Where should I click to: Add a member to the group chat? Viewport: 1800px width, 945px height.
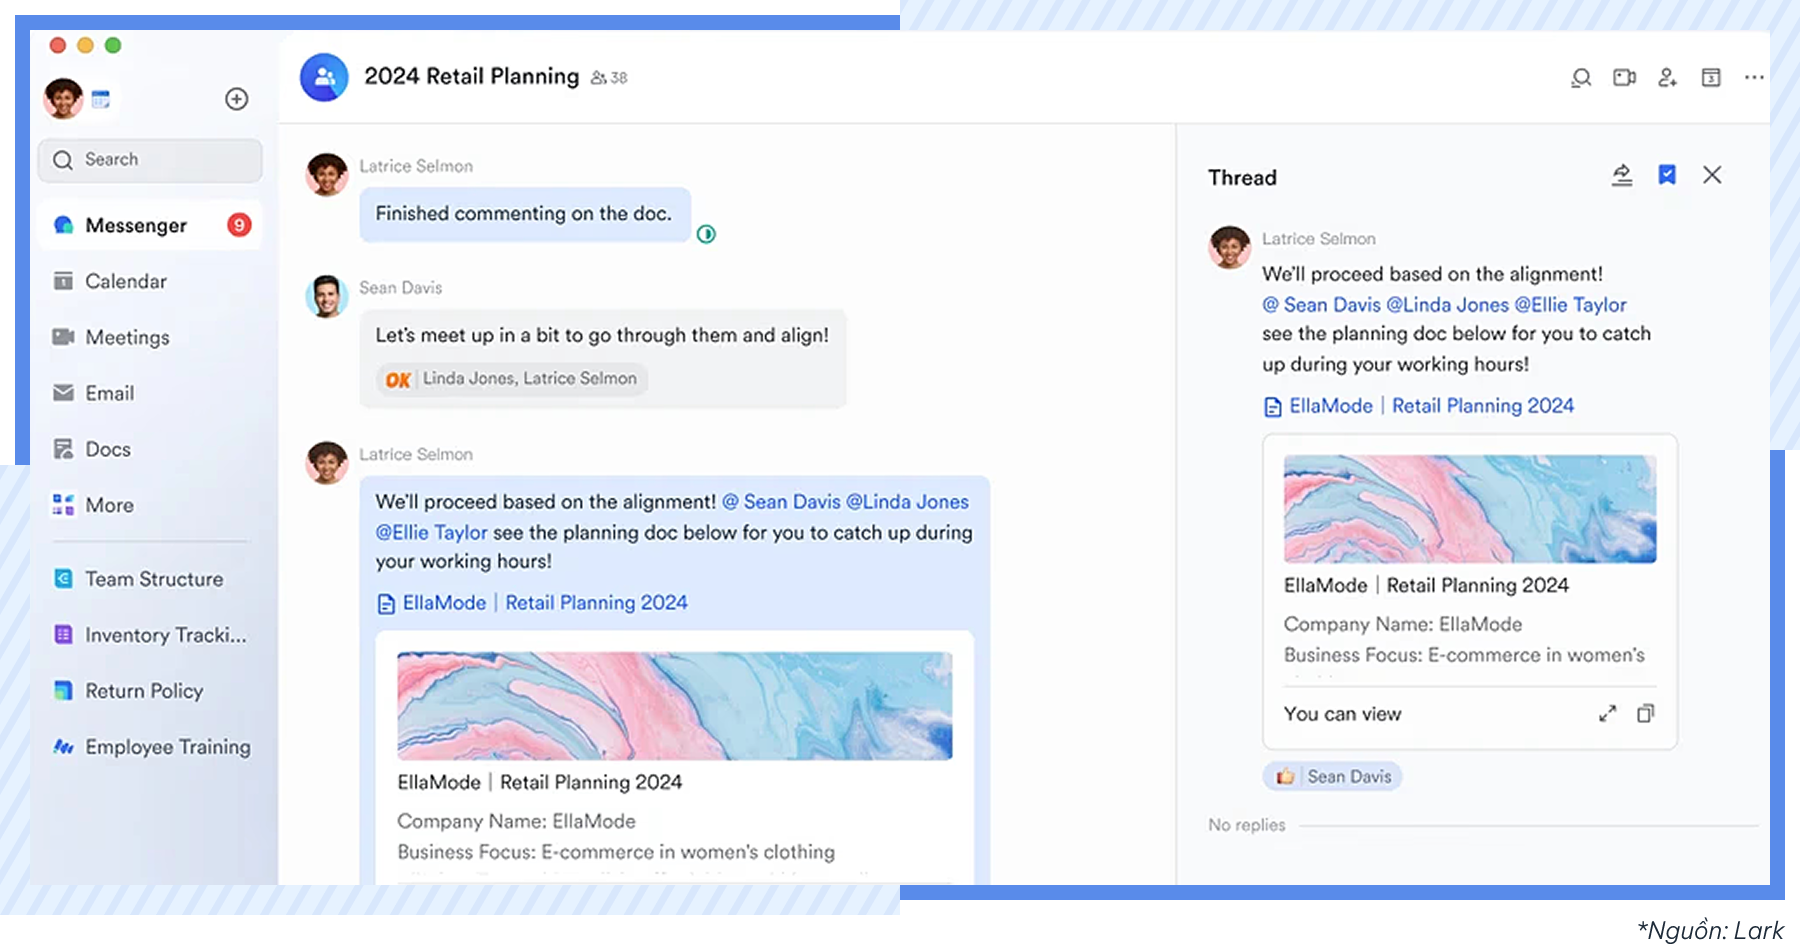1667,78
